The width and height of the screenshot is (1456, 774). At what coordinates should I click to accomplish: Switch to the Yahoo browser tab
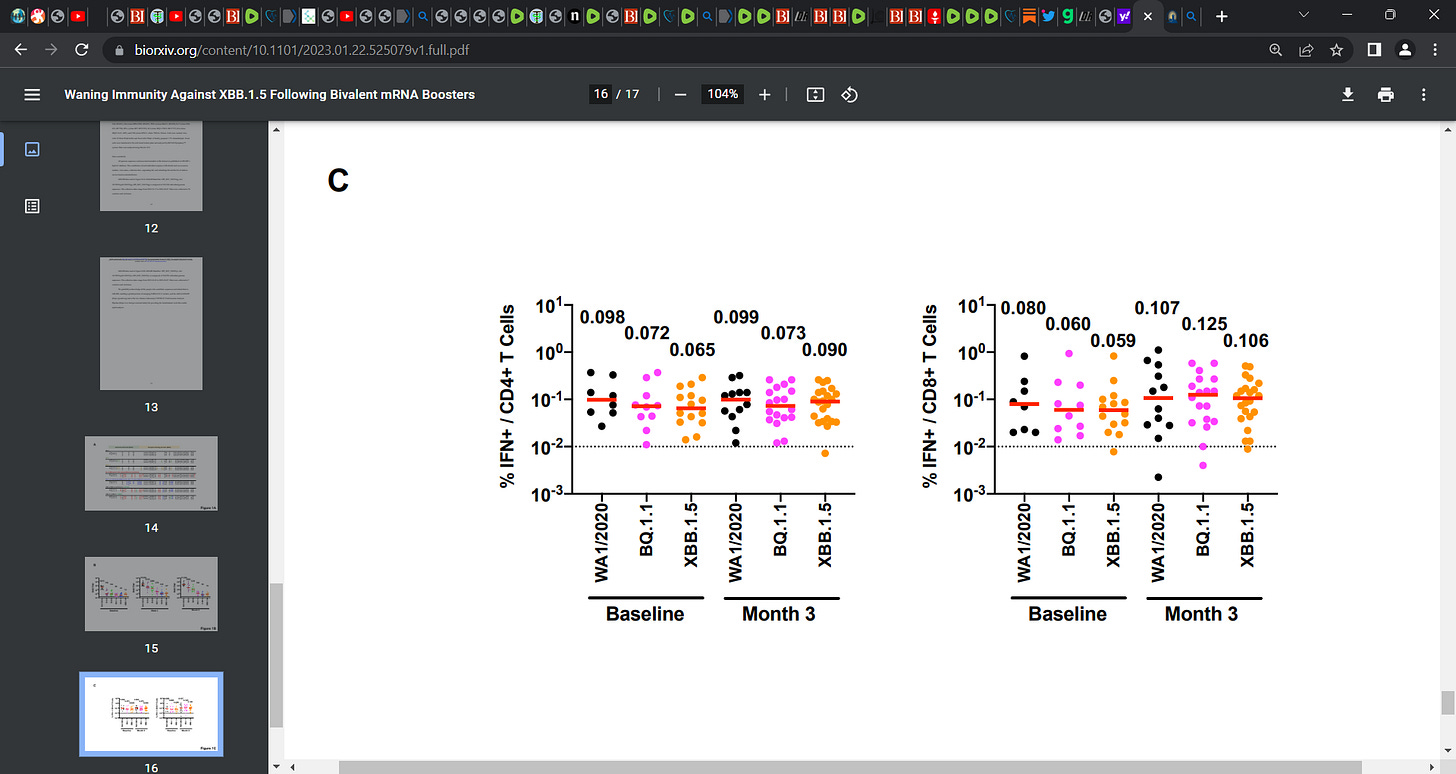click(x=1125, y=16)
